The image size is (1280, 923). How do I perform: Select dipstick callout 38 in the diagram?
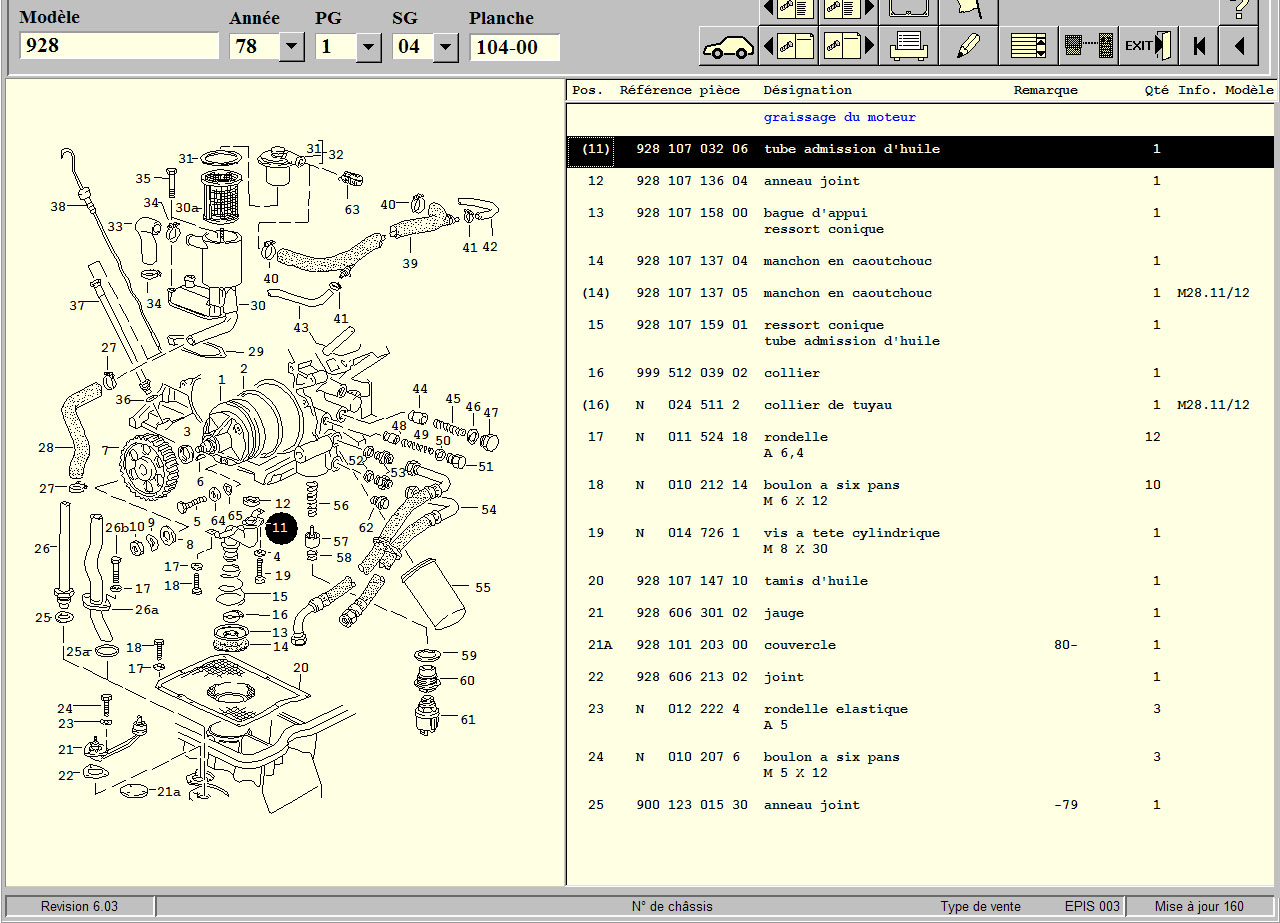pyautogui.click(x=58, y=206)
